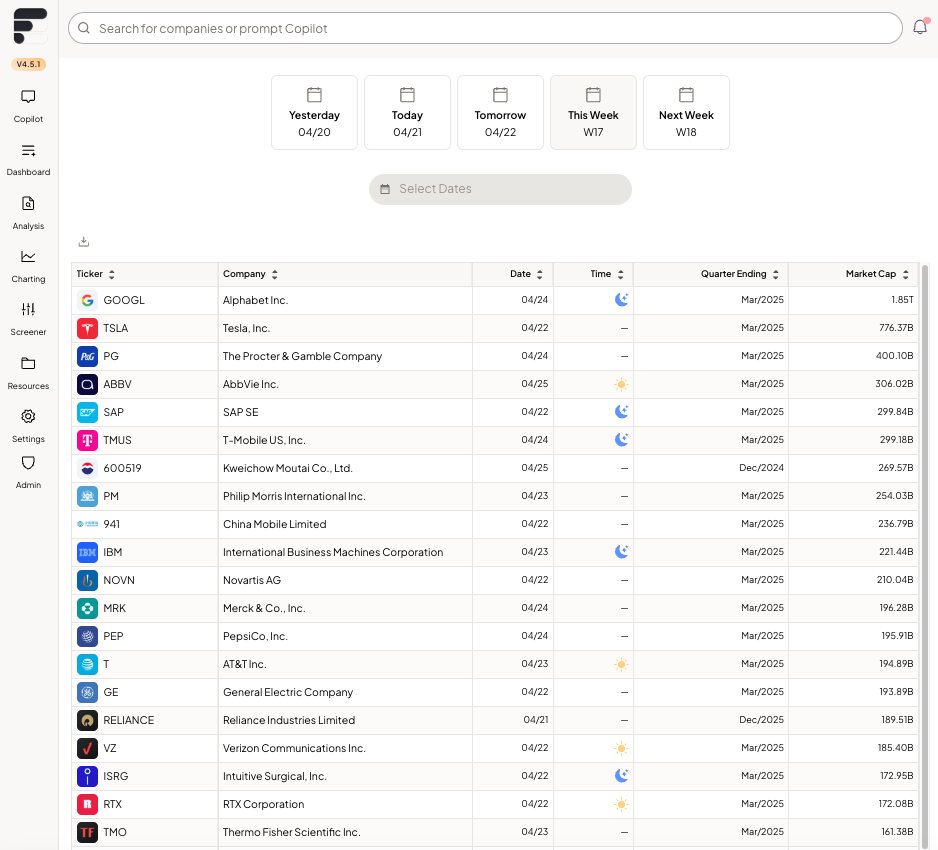Open the Analysis sidebar item
Screen dimensions: 938x850
(x=28, y=212)
